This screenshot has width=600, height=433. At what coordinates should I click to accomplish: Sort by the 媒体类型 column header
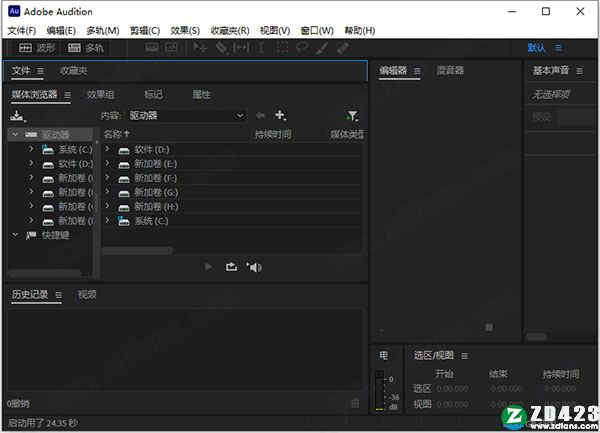coord(347,134)
